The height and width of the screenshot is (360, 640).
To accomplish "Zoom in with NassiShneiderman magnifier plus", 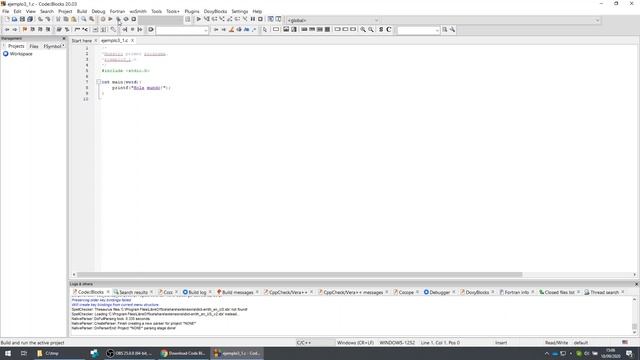I will pos(363,29).
